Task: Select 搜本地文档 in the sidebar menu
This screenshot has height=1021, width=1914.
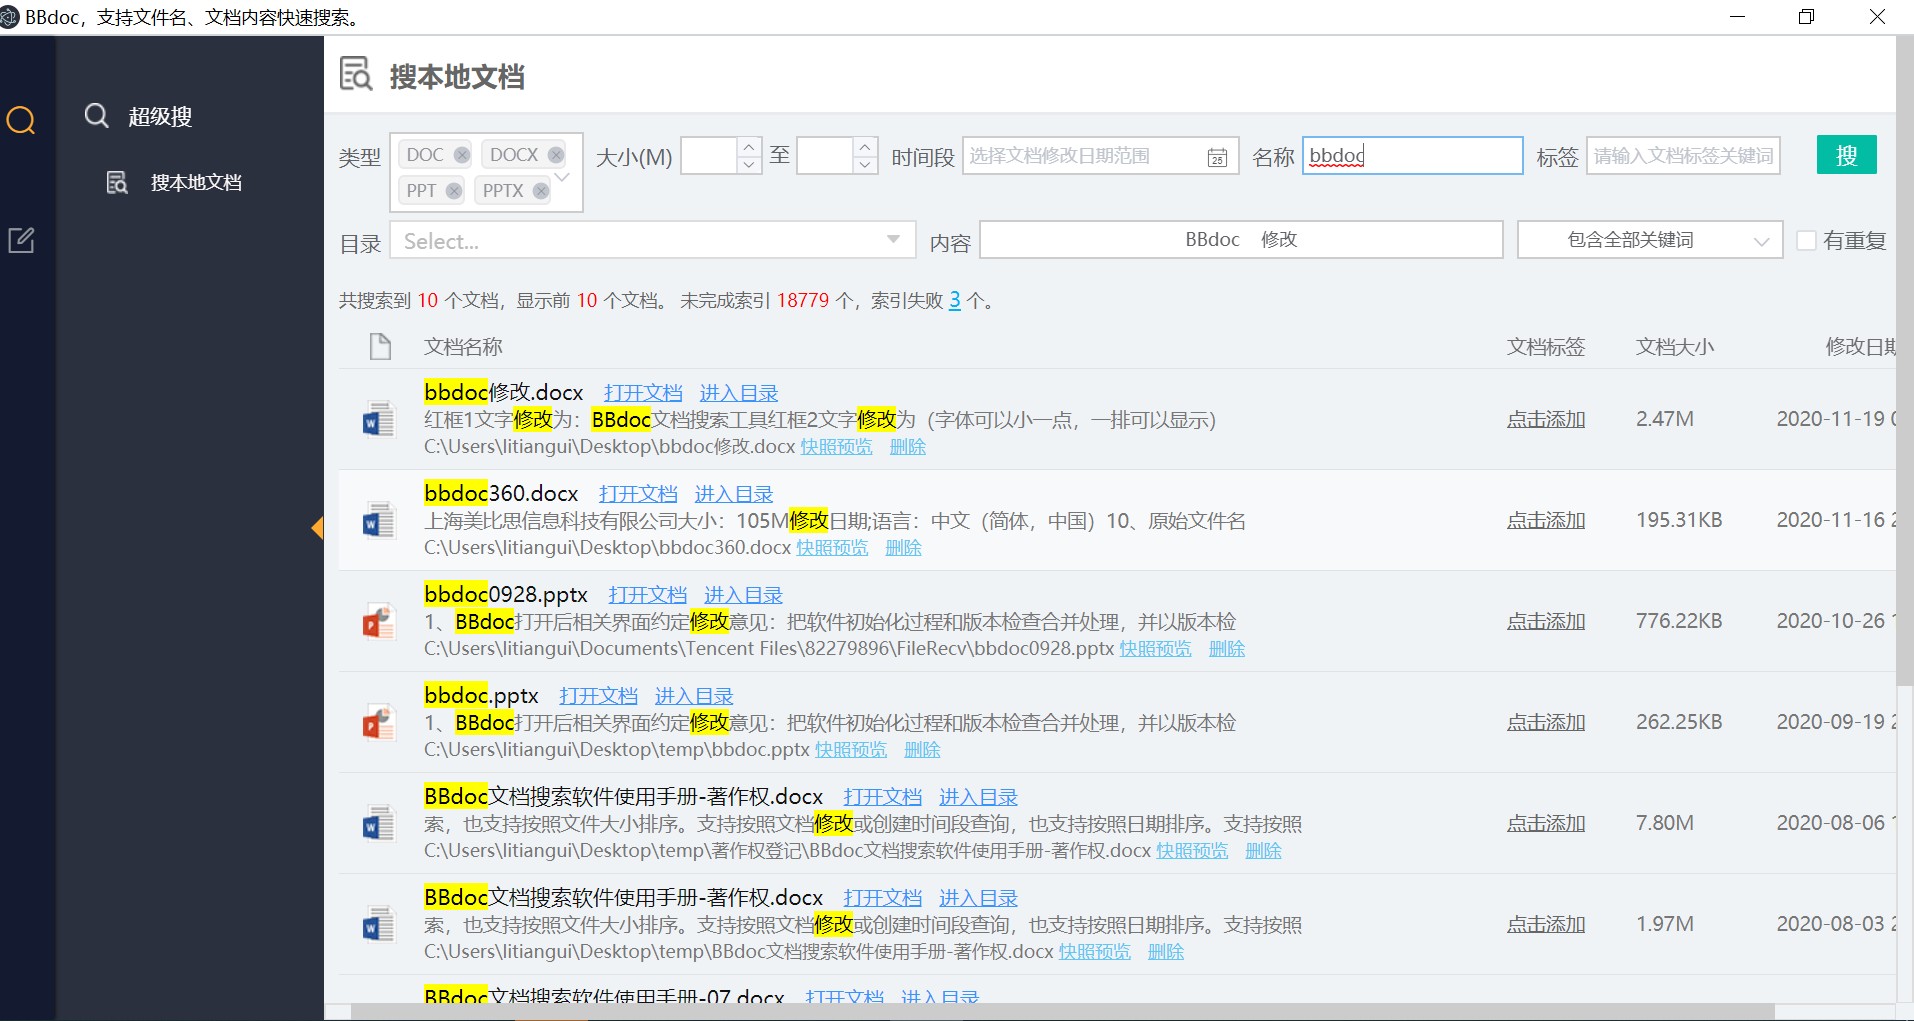Action: click(x=195, y=183)
